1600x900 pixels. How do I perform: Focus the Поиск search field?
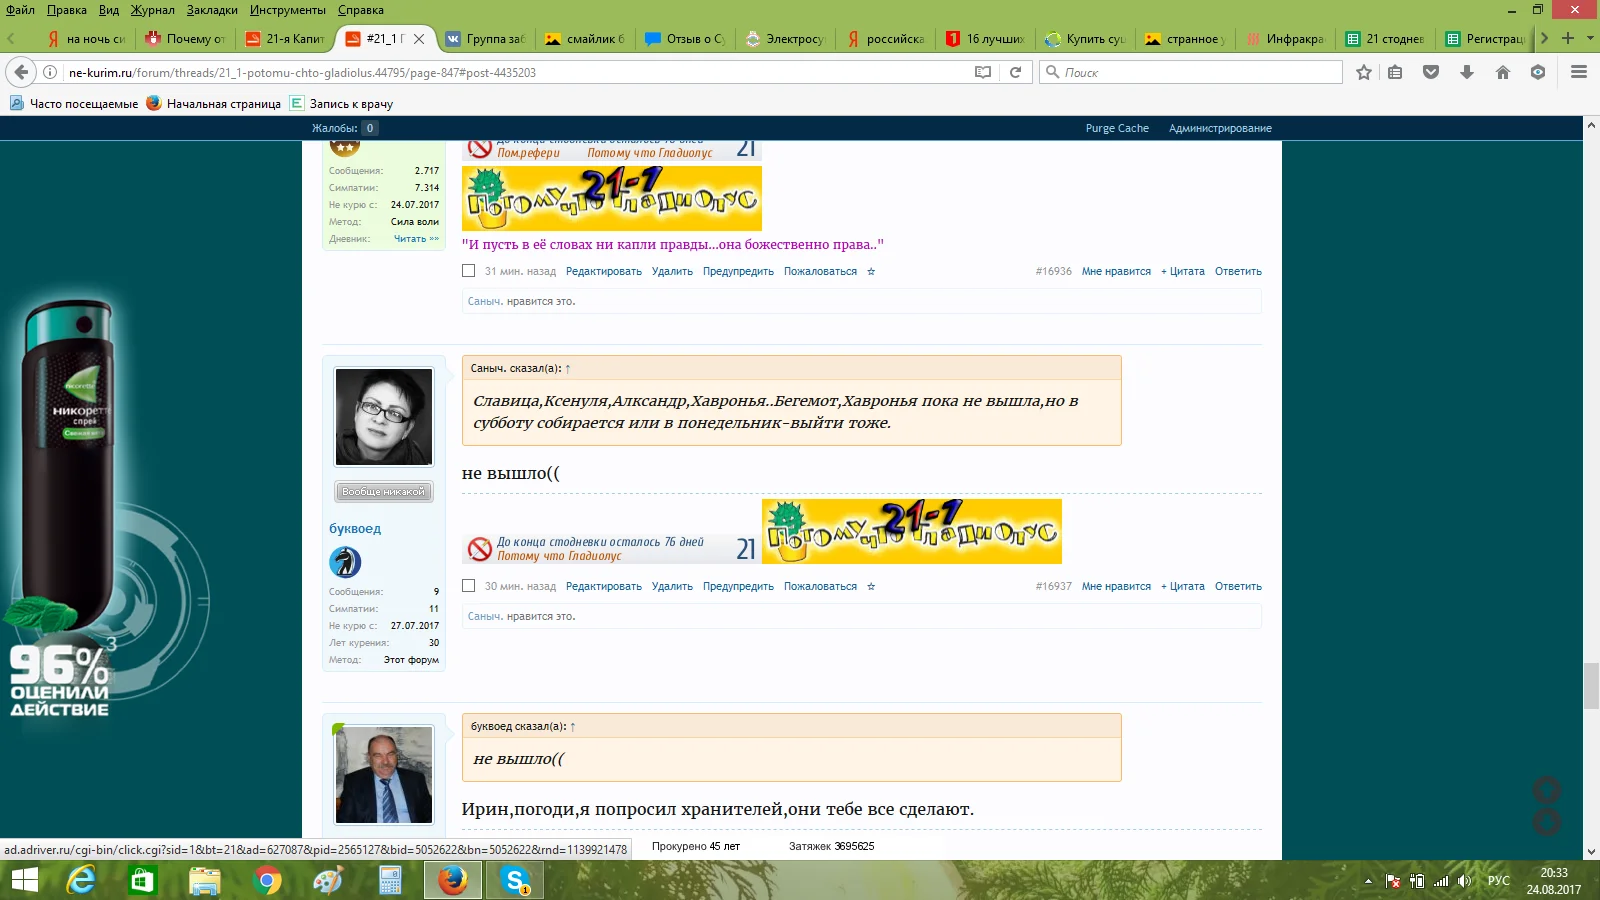point(1191,72)
